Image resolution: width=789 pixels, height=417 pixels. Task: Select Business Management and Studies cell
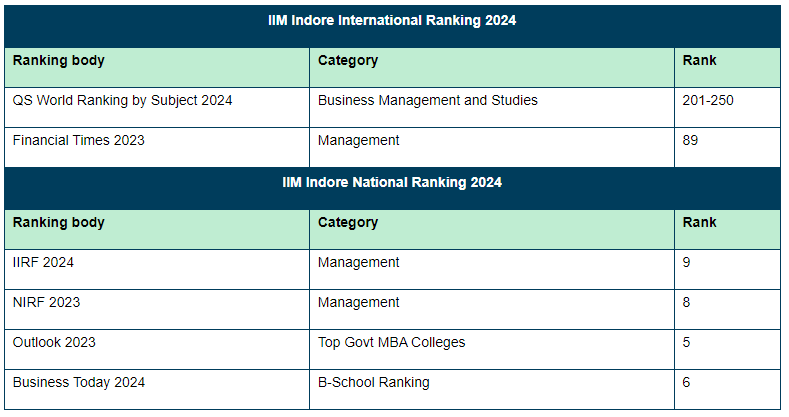pos(427,101)
